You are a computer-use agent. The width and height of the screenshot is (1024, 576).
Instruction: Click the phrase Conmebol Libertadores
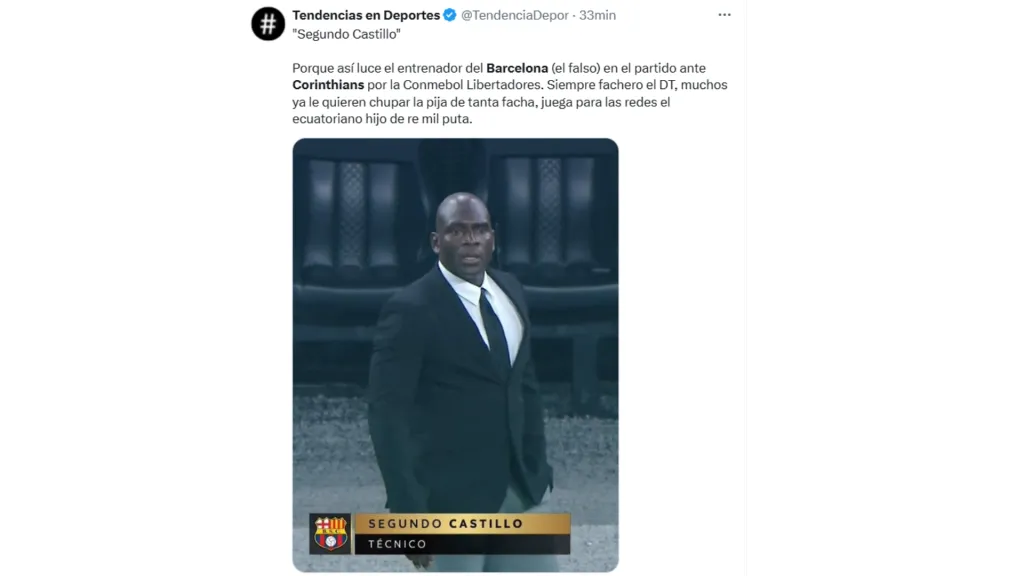click(472, 85)
